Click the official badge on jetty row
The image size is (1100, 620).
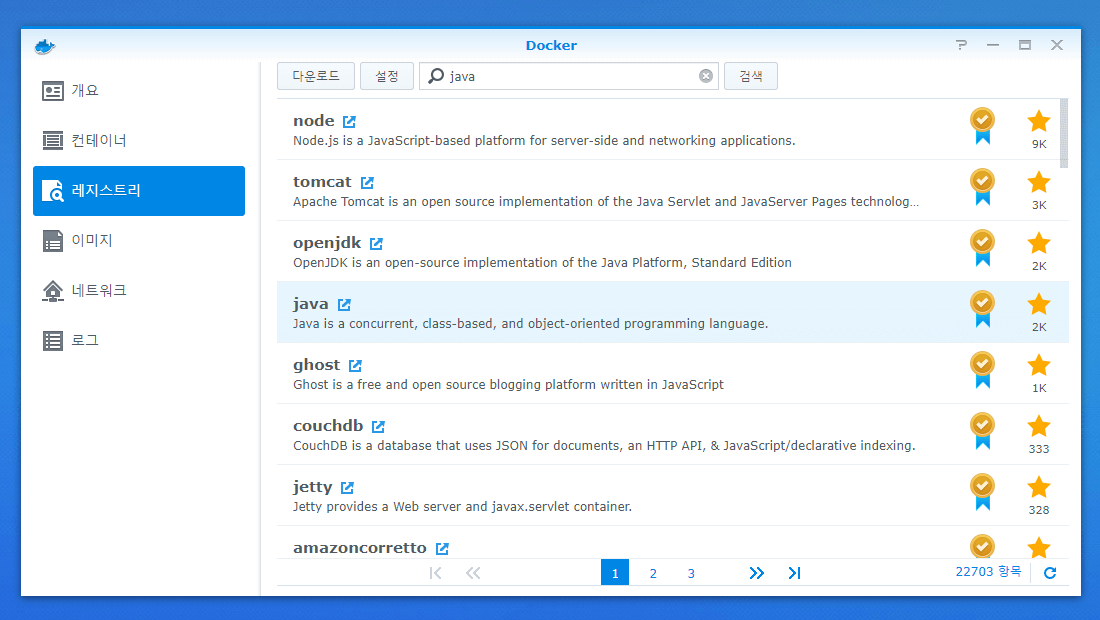(982, 492)
